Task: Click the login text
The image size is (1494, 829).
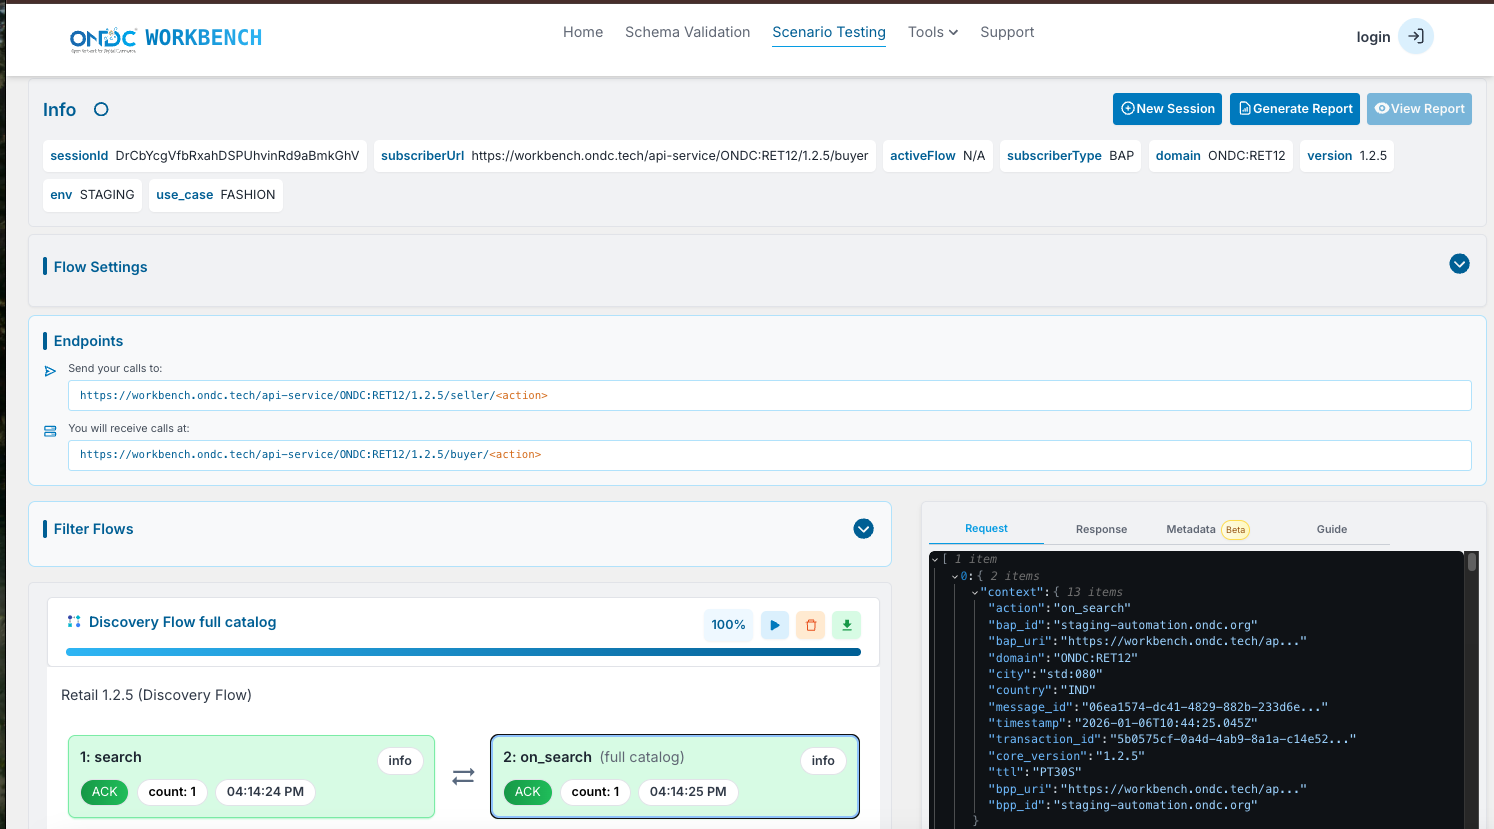Action: 1373,37
